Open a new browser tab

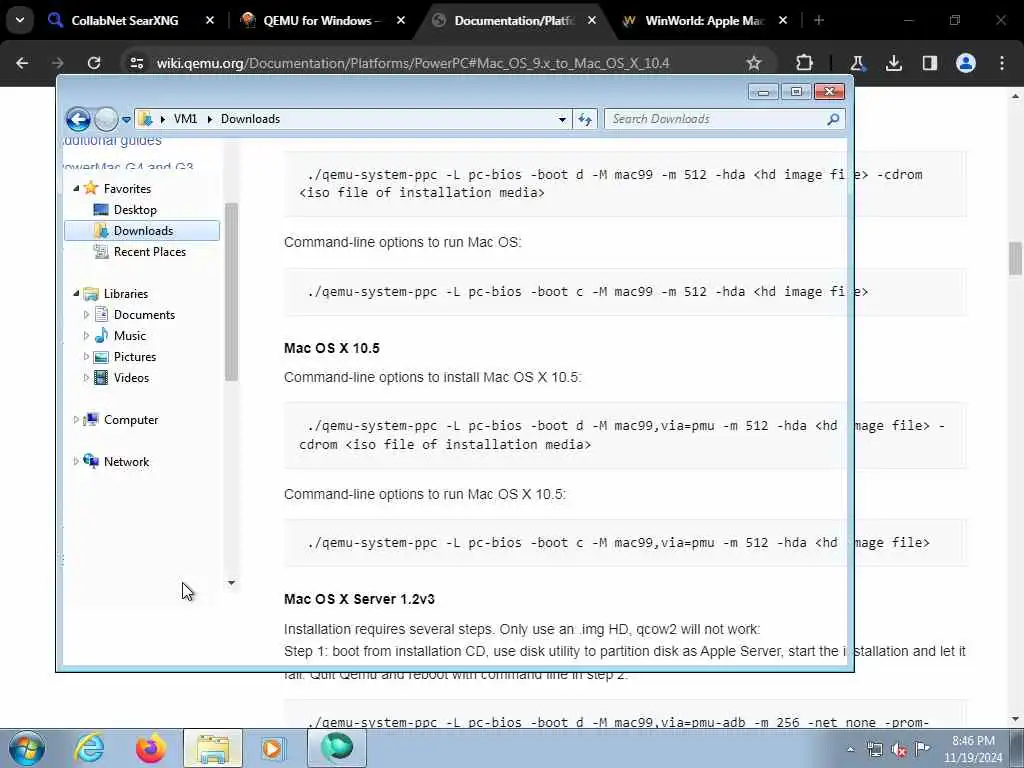[819, 20]
